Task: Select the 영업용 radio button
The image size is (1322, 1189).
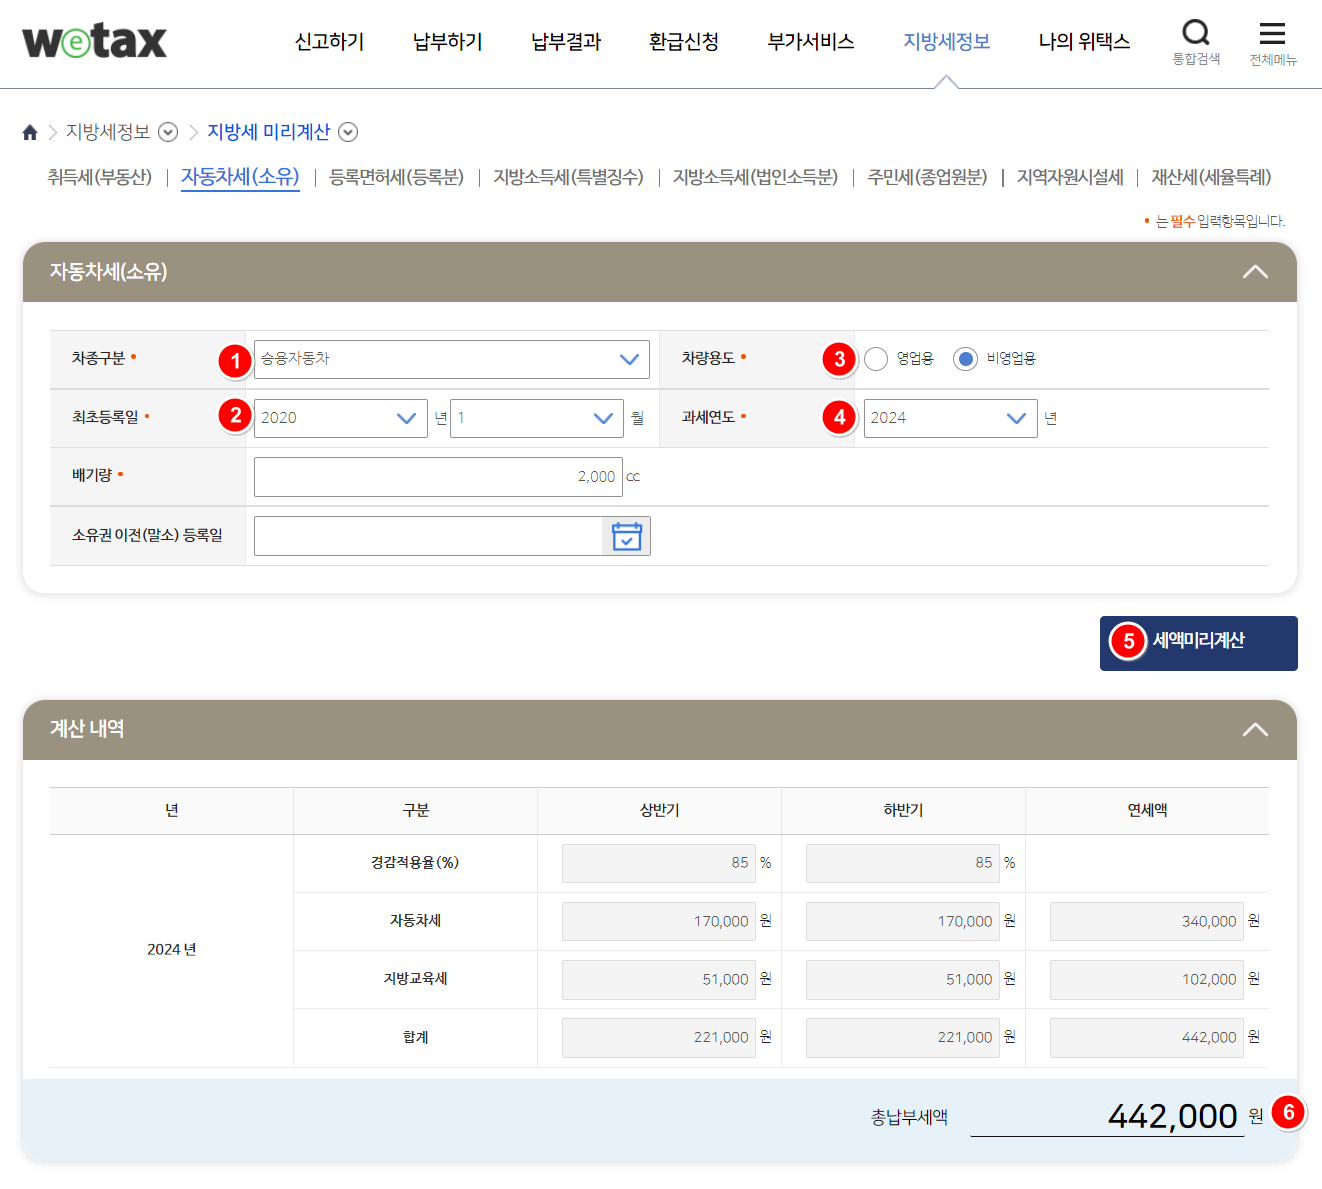Action: (x=876, y=359)
